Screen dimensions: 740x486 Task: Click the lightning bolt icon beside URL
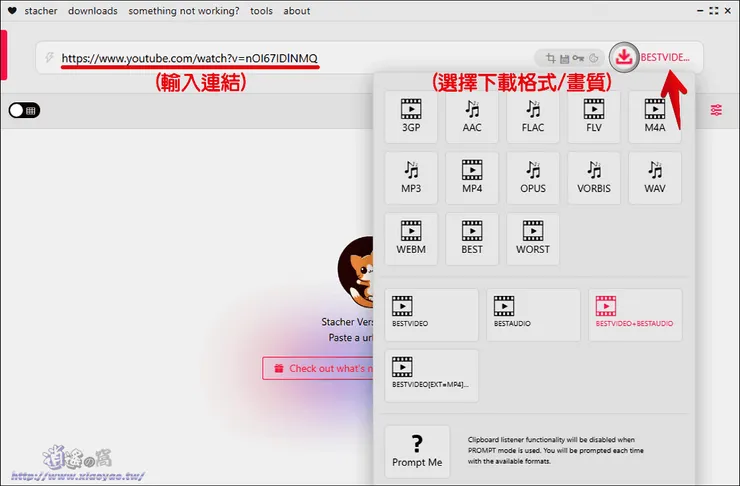tap(49, 58)
